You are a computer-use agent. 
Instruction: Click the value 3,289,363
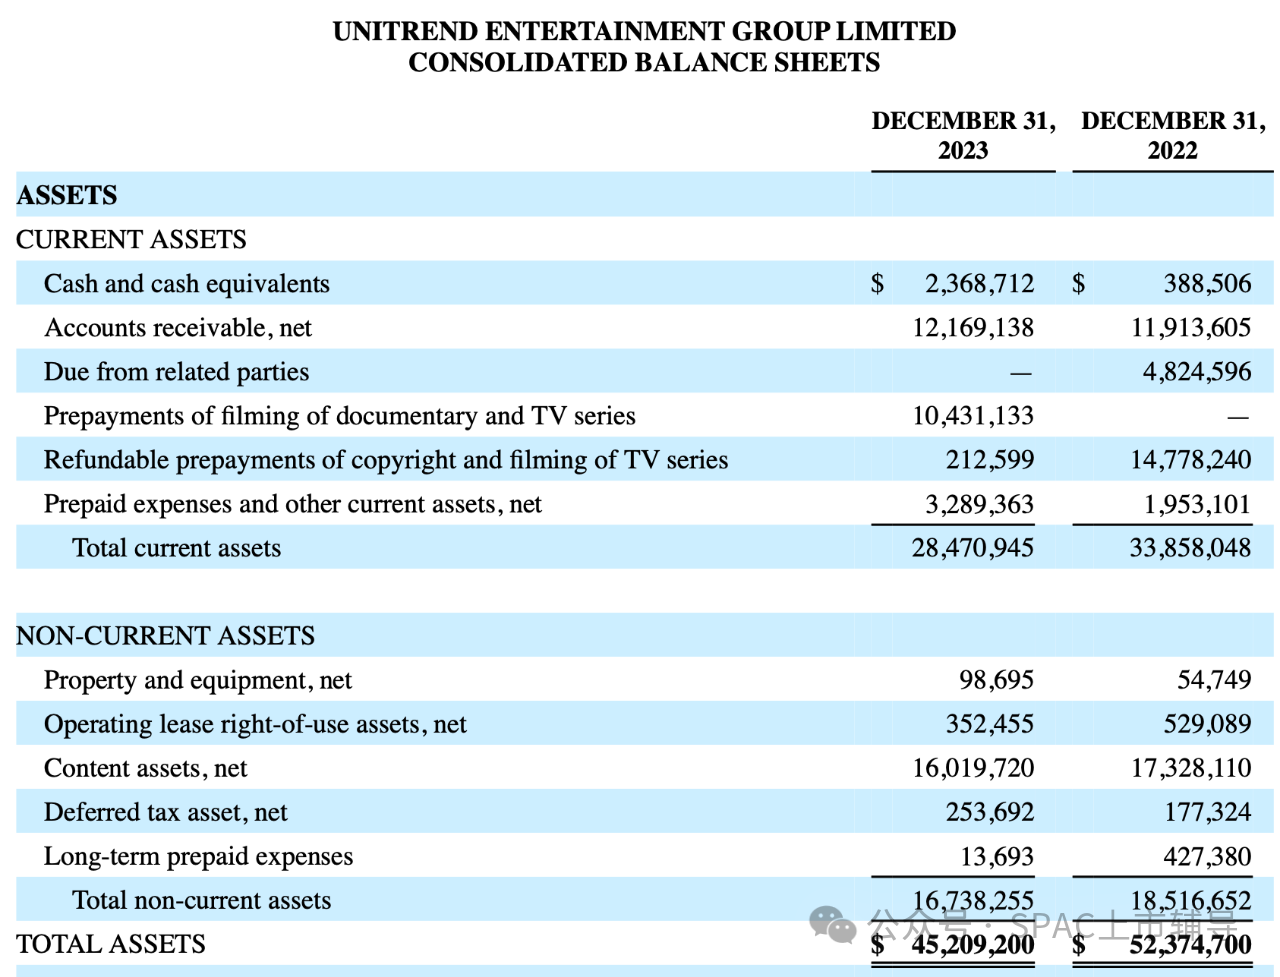[x=979, y=504]
